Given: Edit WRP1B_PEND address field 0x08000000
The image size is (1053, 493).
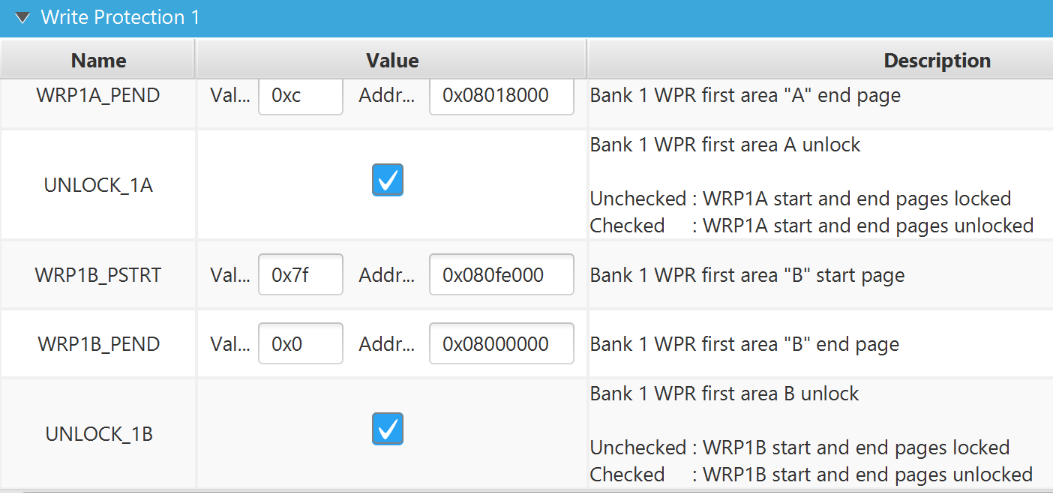Looking at the screenshot, I should [502, 344].
